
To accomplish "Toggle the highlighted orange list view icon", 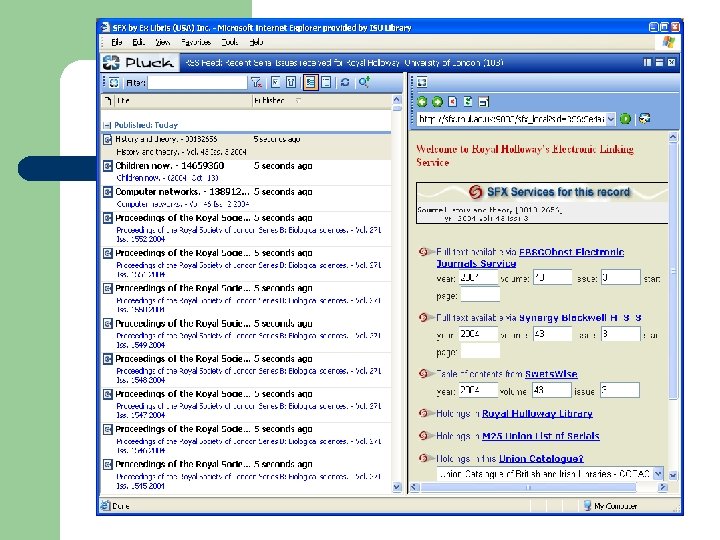I will 310,83.
